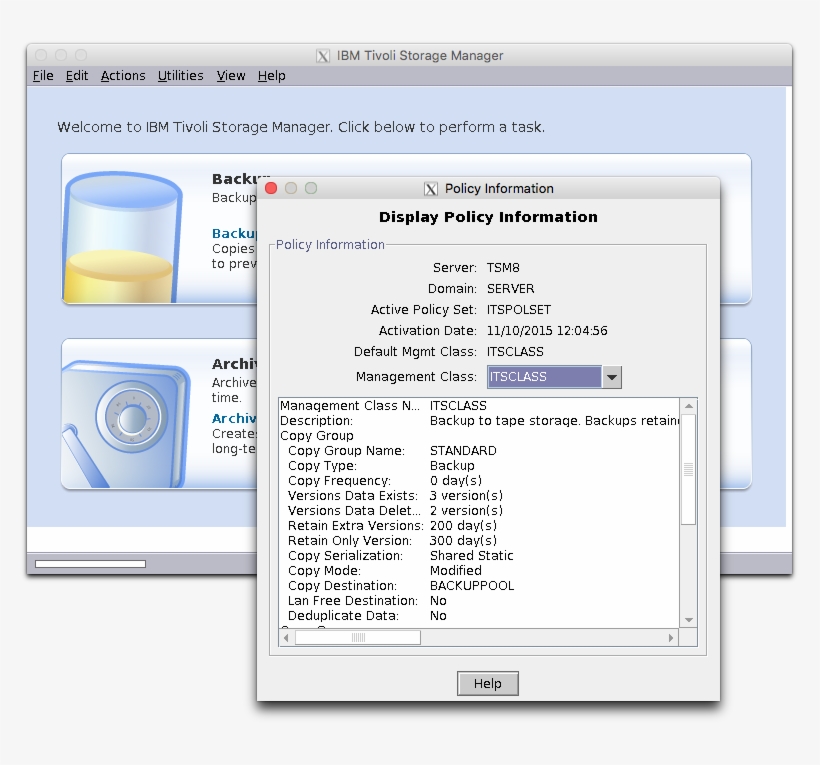Click the vertical scrollbar down arrow
The height and width of the screenshot is (765, 820).
point(688,619)
